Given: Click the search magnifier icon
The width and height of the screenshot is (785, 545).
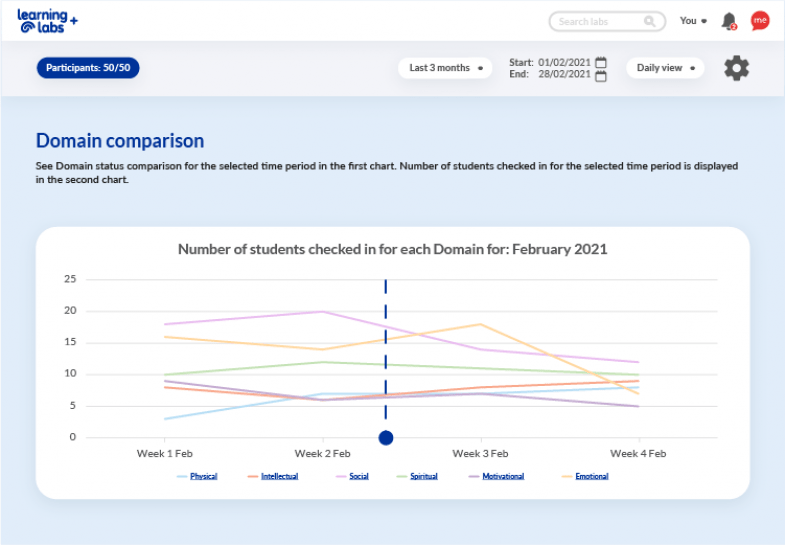Looking at the screenshot, I should point(650,21).
